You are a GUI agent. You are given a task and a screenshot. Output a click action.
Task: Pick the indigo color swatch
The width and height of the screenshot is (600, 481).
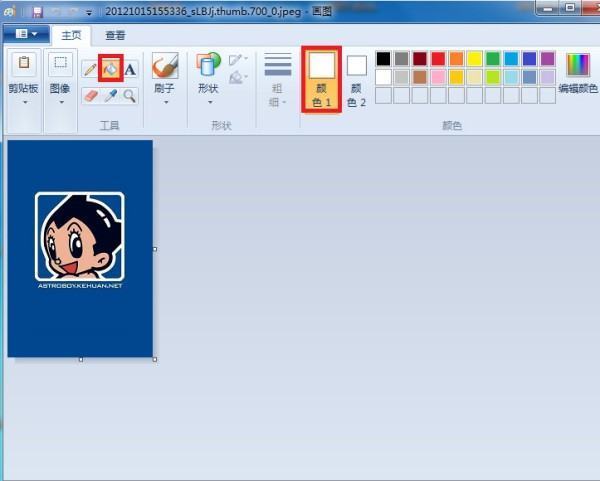(x=530, y=59)
